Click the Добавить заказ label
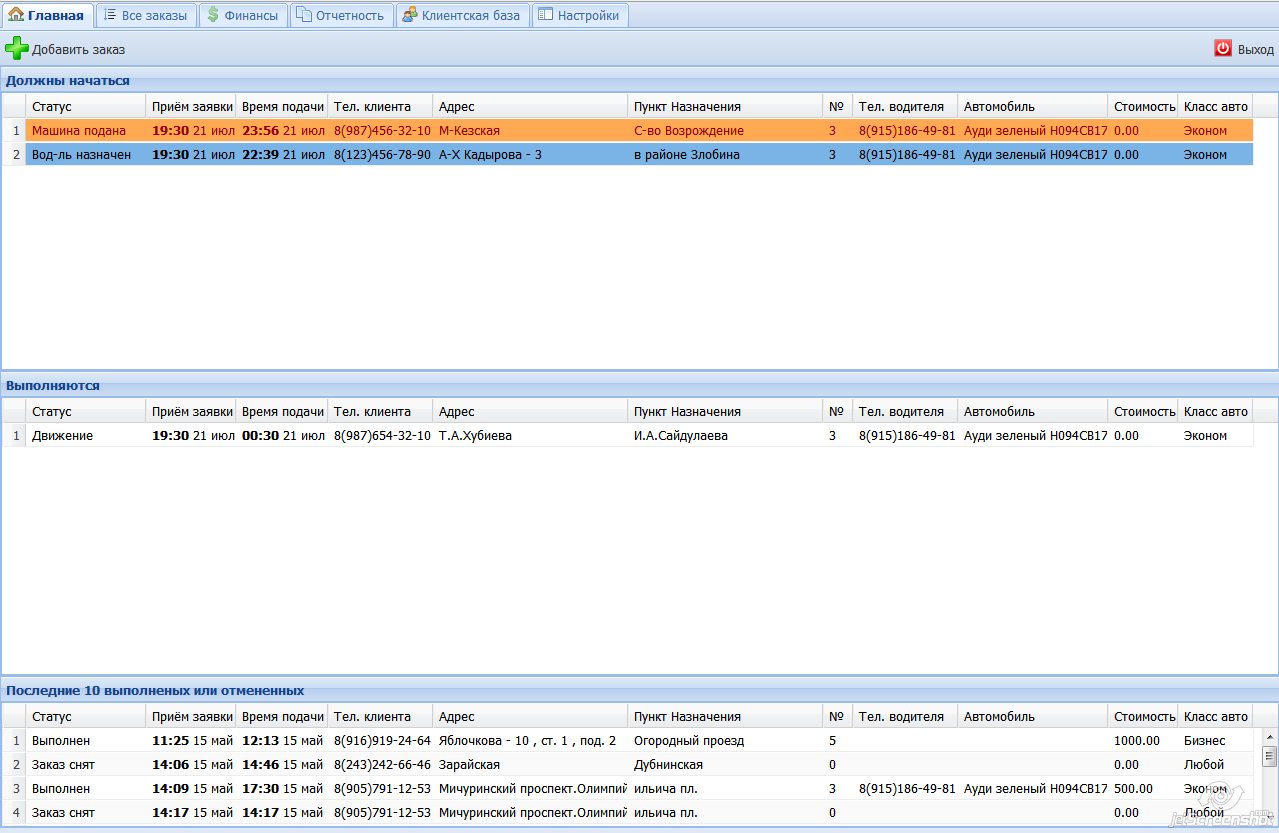The width and height of the screenshot is (1279, 833). [78, 50]
